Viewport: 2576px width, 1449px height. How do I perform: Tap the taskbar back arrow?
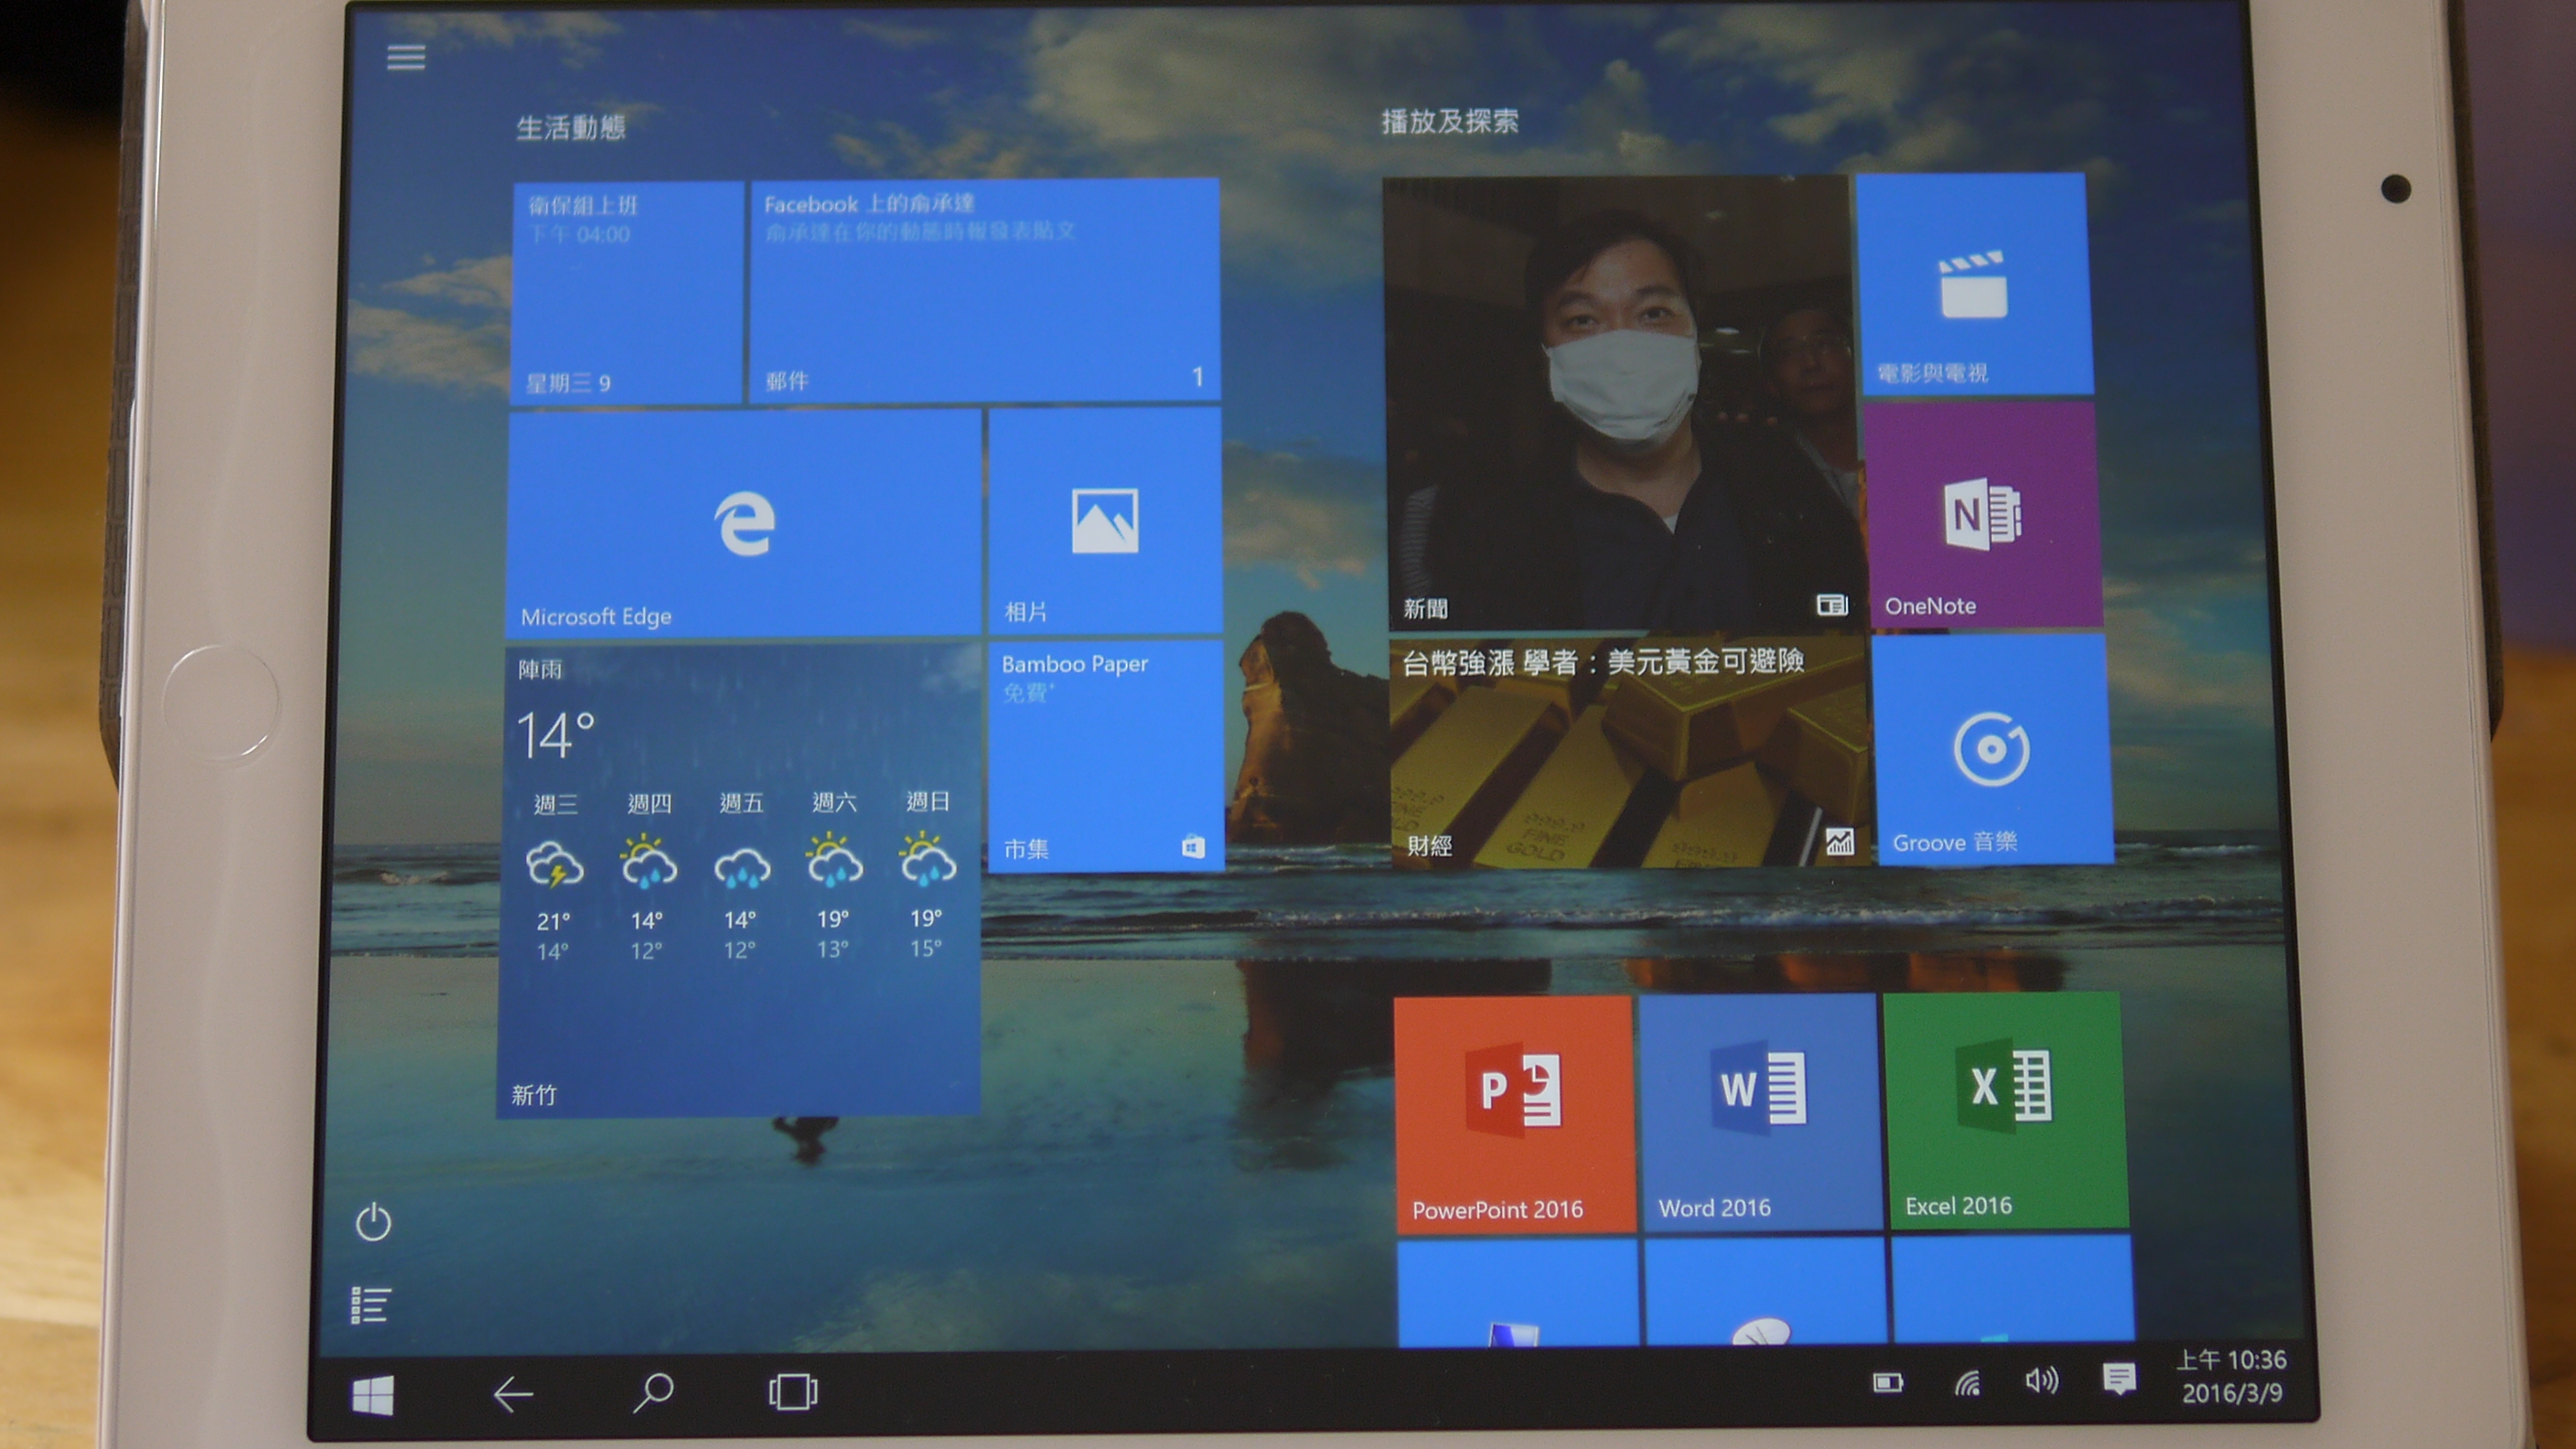[x=513, y=1394]
